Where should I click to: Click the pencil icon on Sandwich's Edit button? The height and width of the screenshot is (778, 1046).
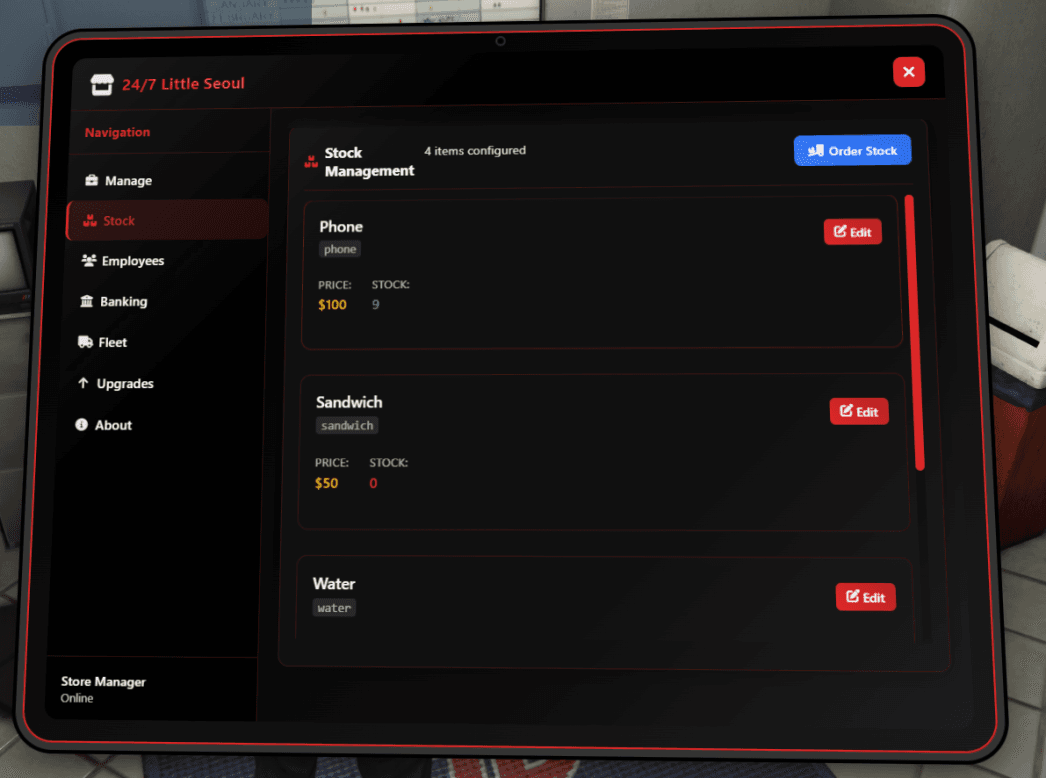point(848,411)
